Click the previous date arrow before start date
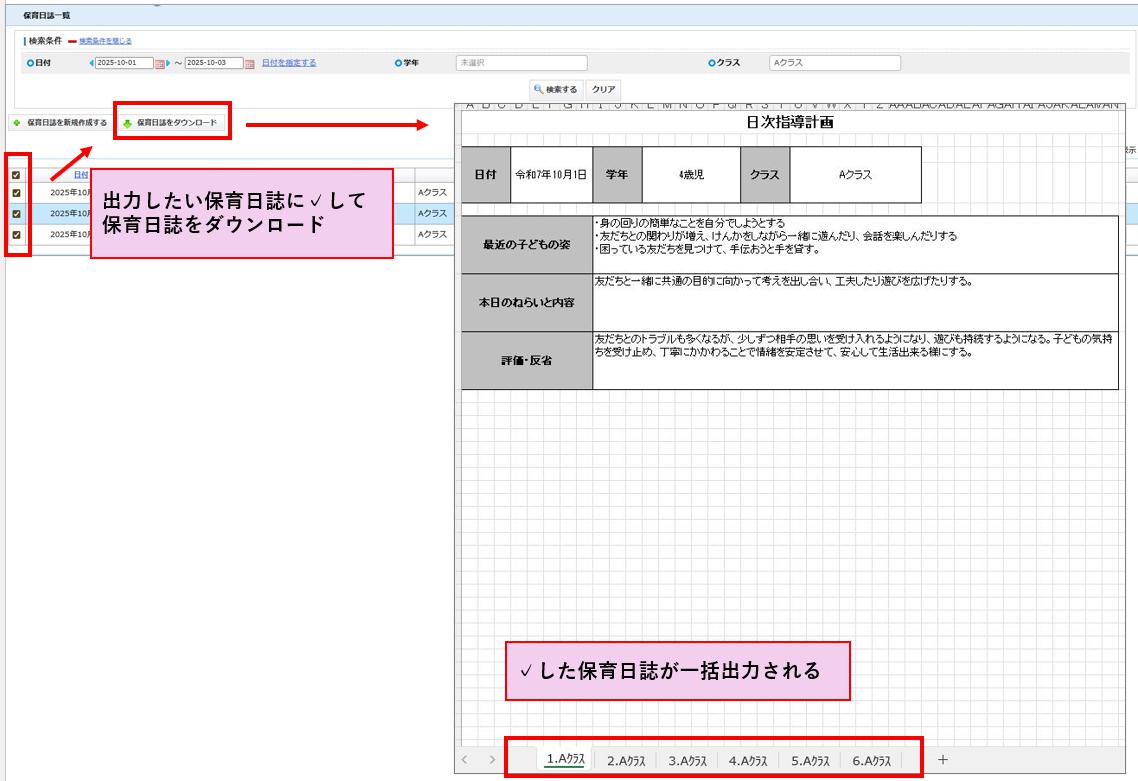The height and width of the screenshot is (781, 1138). pos(92,63)
